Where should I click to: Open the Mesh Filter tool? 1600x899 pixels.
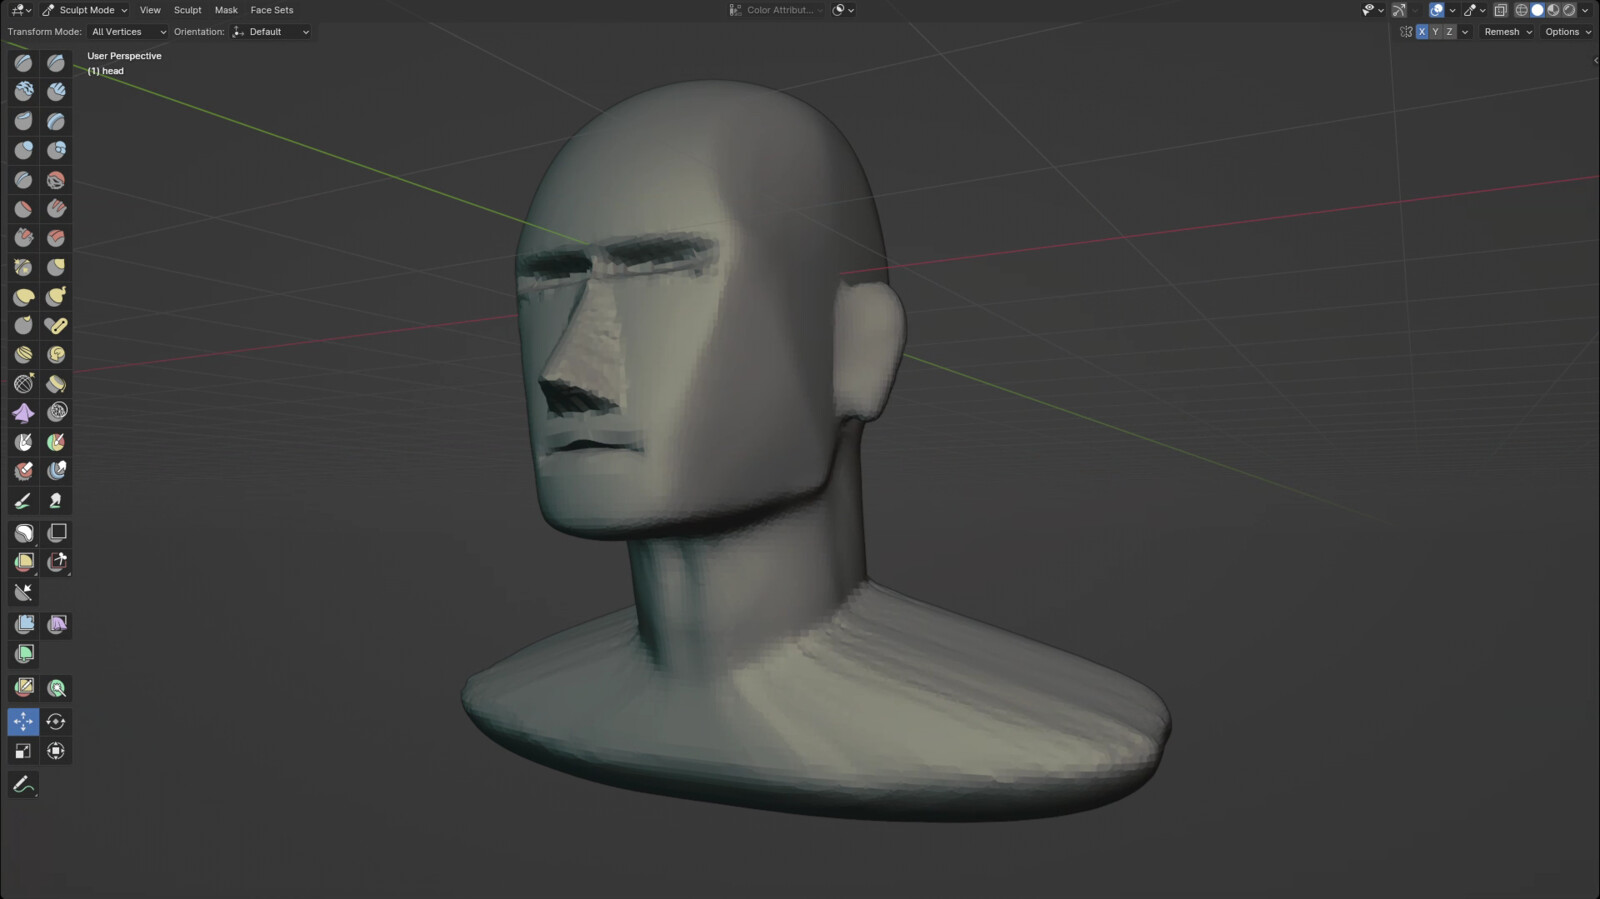[23, 625]
